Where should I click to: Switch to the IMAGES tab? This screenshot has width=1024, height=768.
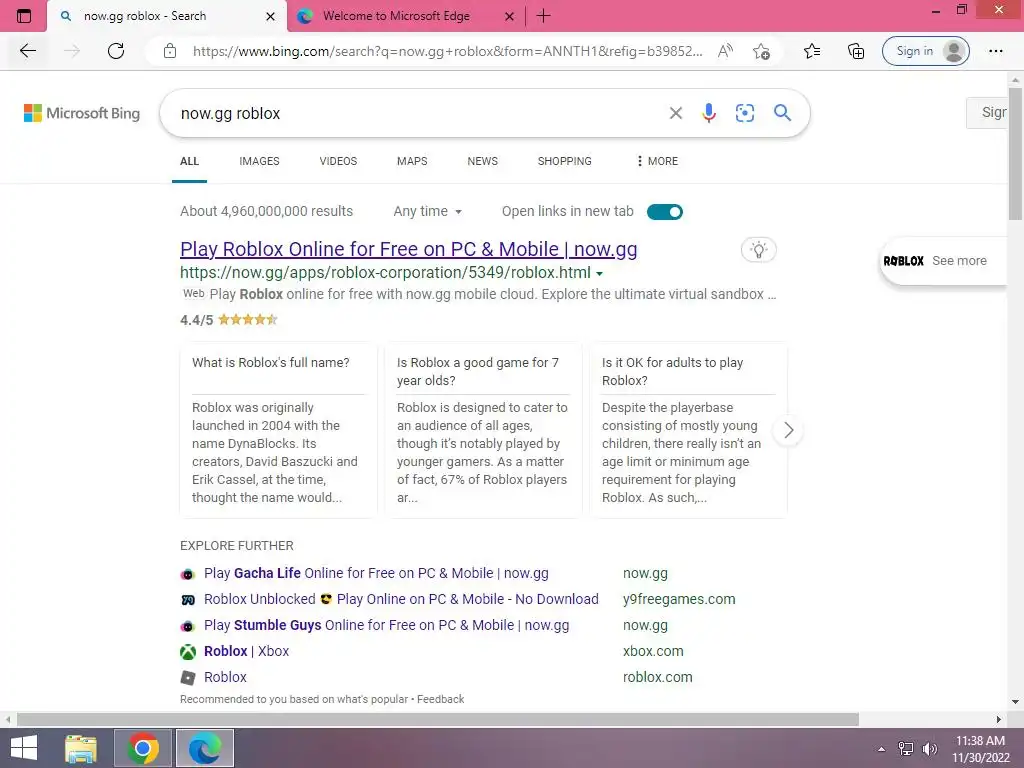click(x=259, y=161)
